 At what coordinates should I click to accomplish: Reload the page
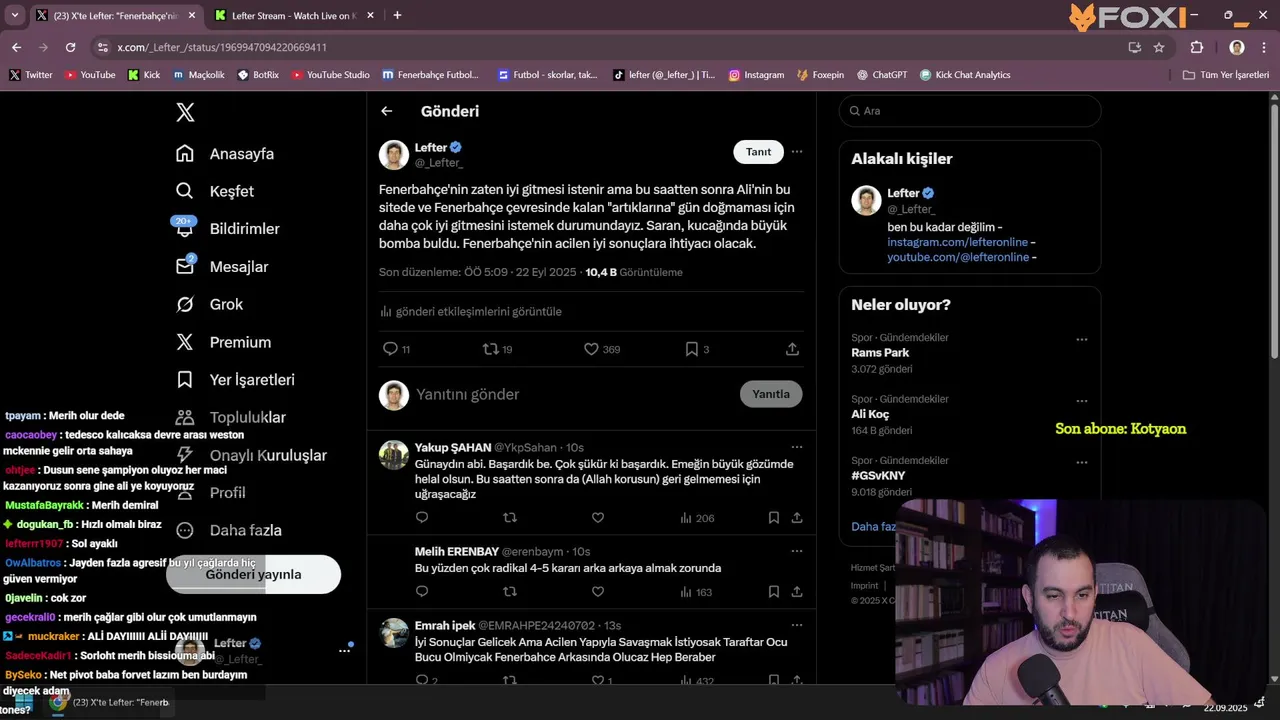[x=70, y=47]
